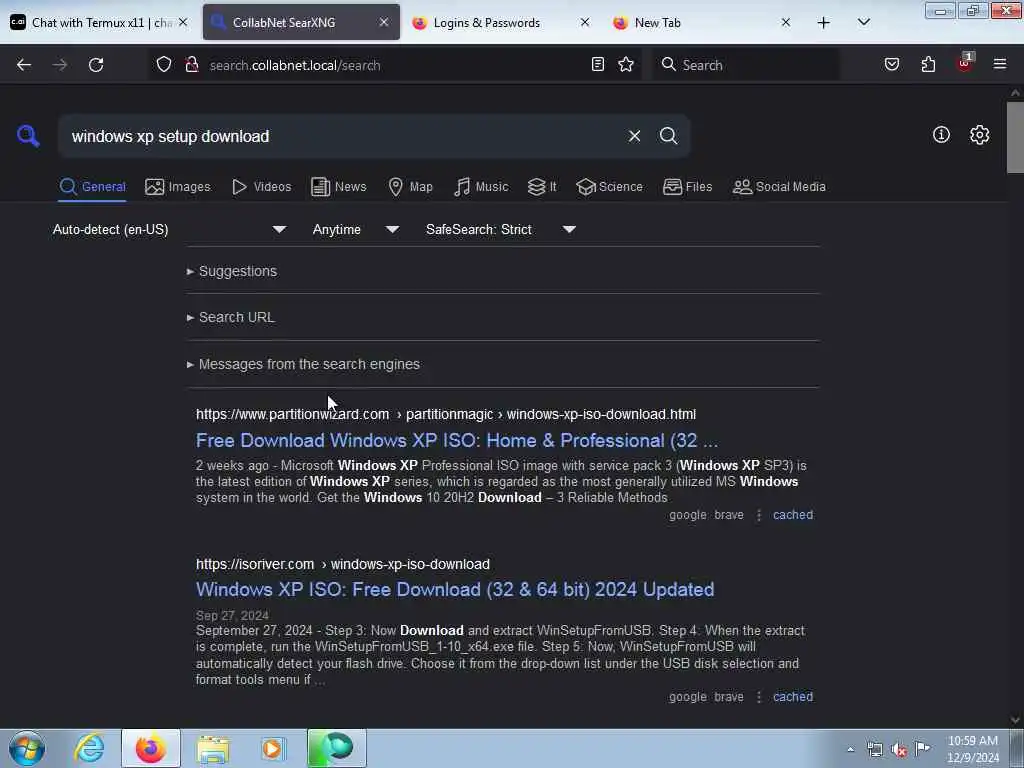Click the SearXNG search query field
Screen dimensions: 1024x768
click(343, 136)
